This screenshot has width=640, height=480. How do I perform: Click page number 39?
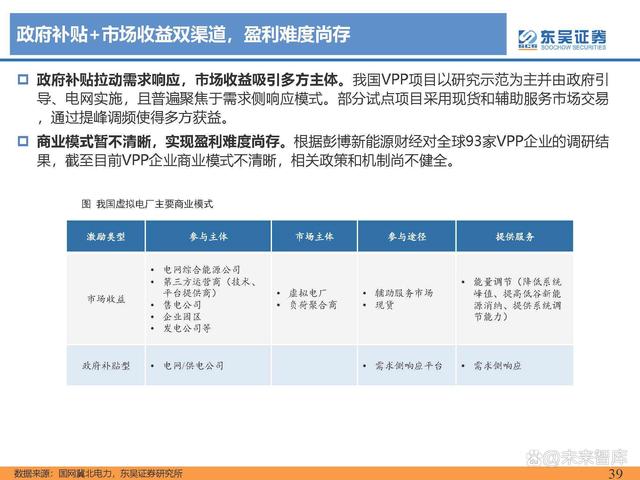(x=616, y=471)
